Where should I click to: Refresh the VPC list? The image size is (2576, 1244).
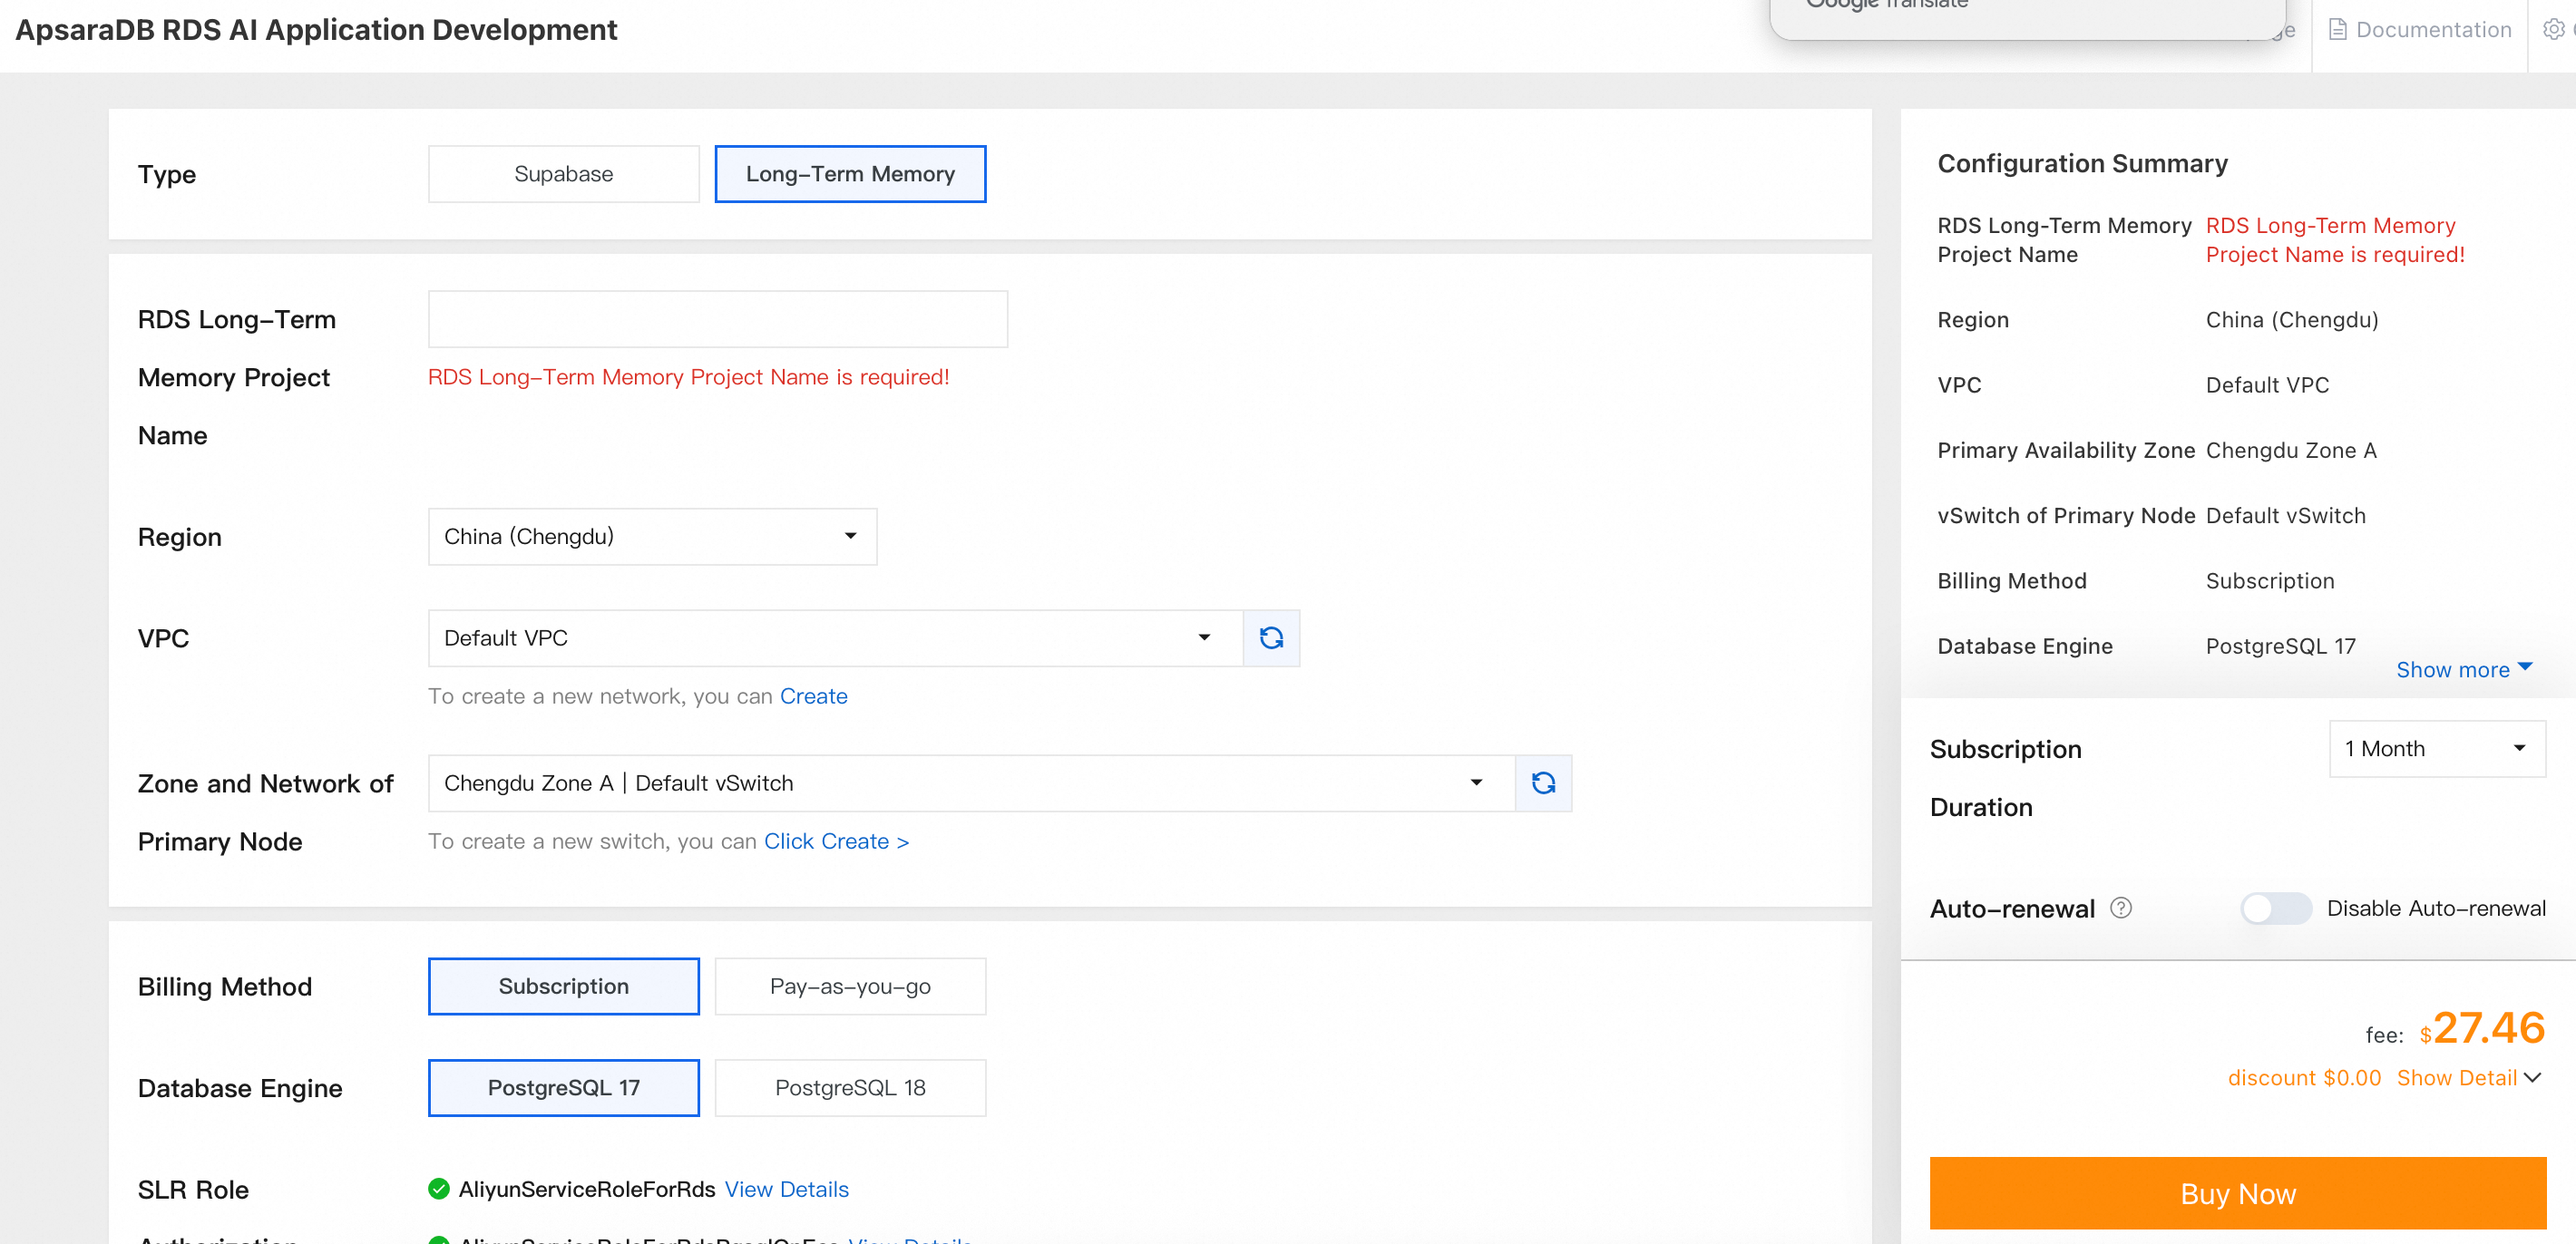coord(1271,638)
